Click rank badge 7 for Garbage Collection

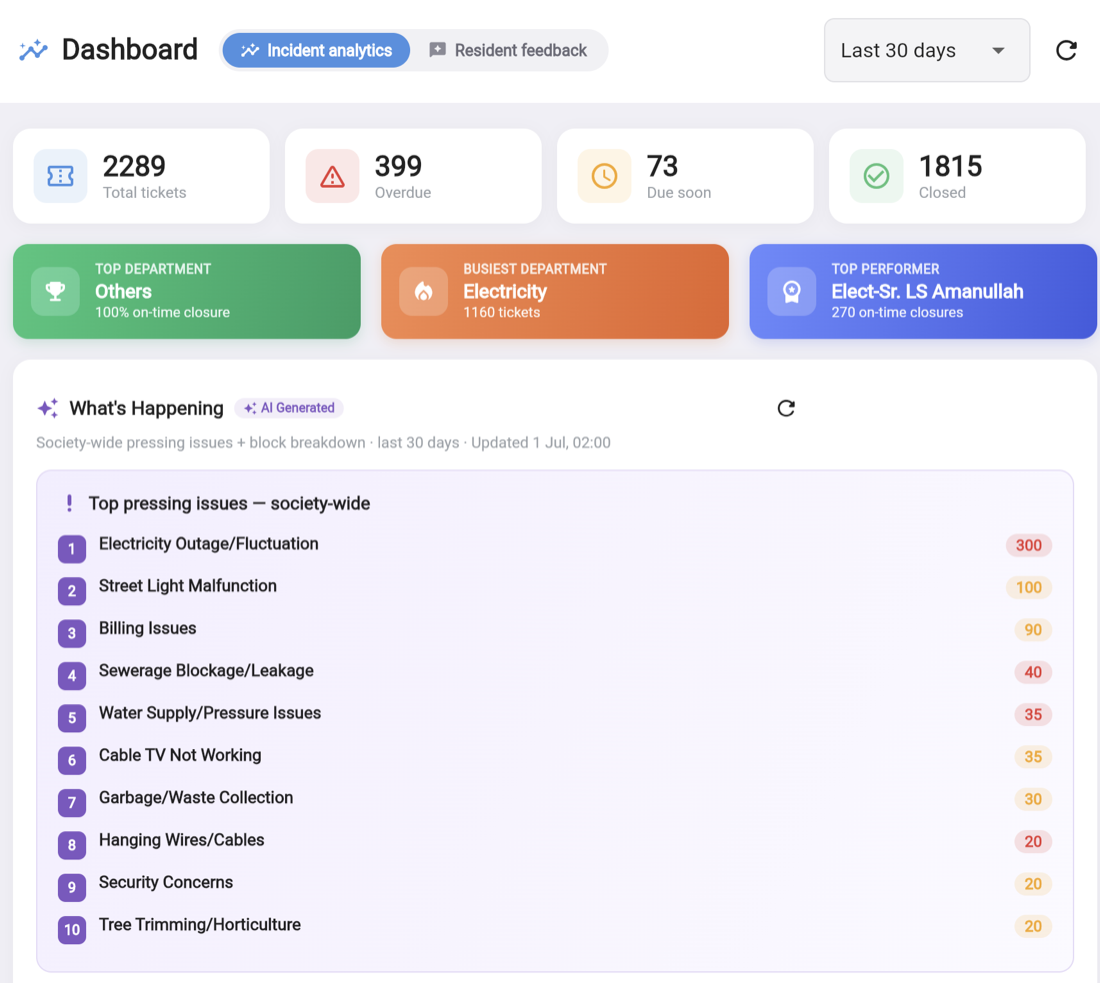72,803
